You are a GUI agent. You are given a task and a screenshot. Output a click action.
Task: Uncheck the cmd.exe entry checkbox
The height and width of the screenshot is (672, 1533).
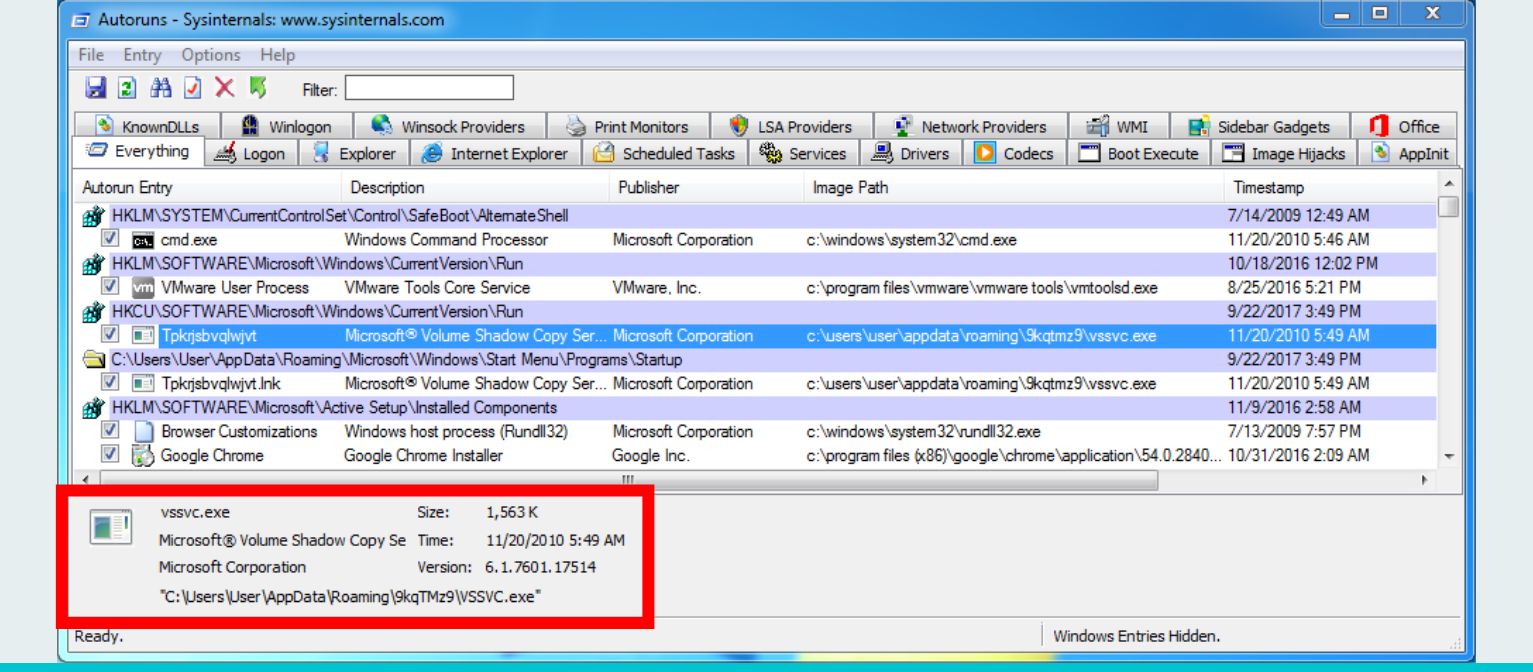pyautogui.click(x=112, y=240)
